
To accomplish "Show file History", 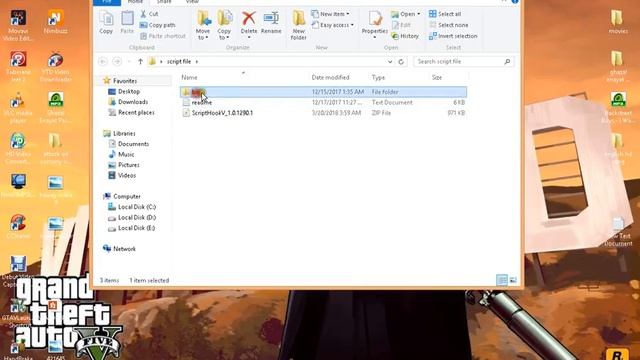I will 405,36.
